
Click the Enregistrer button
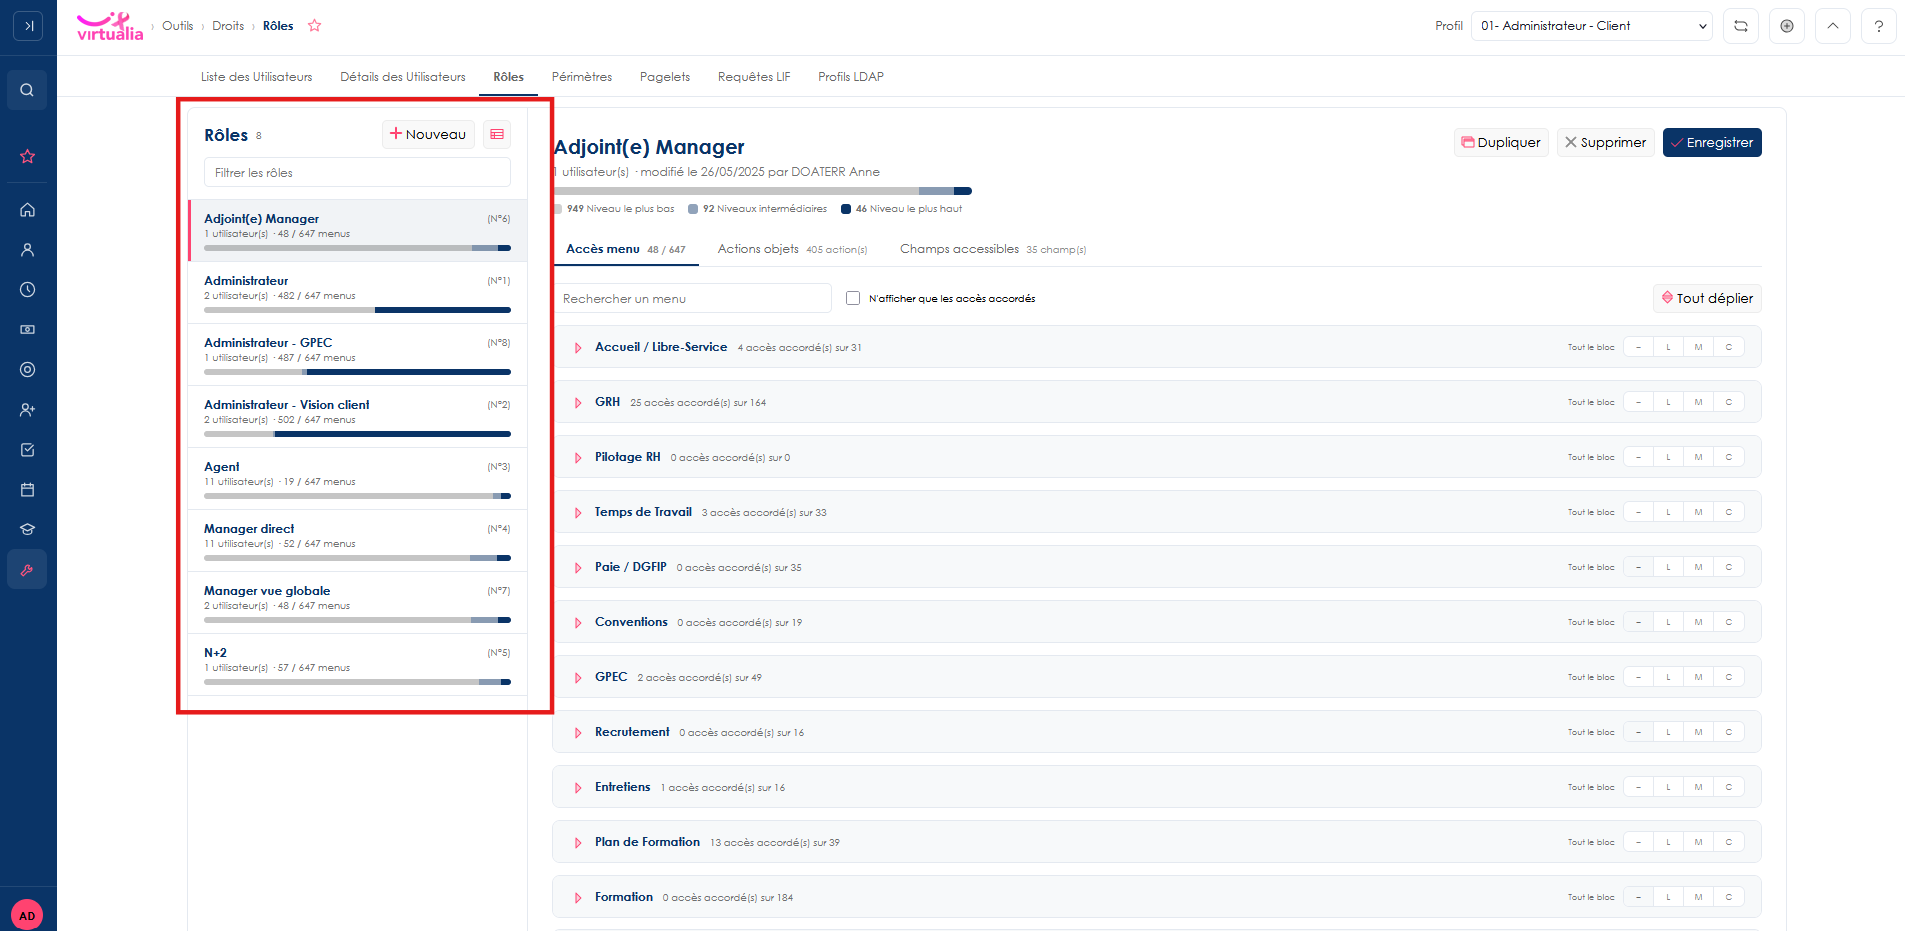click(1712, 143)
